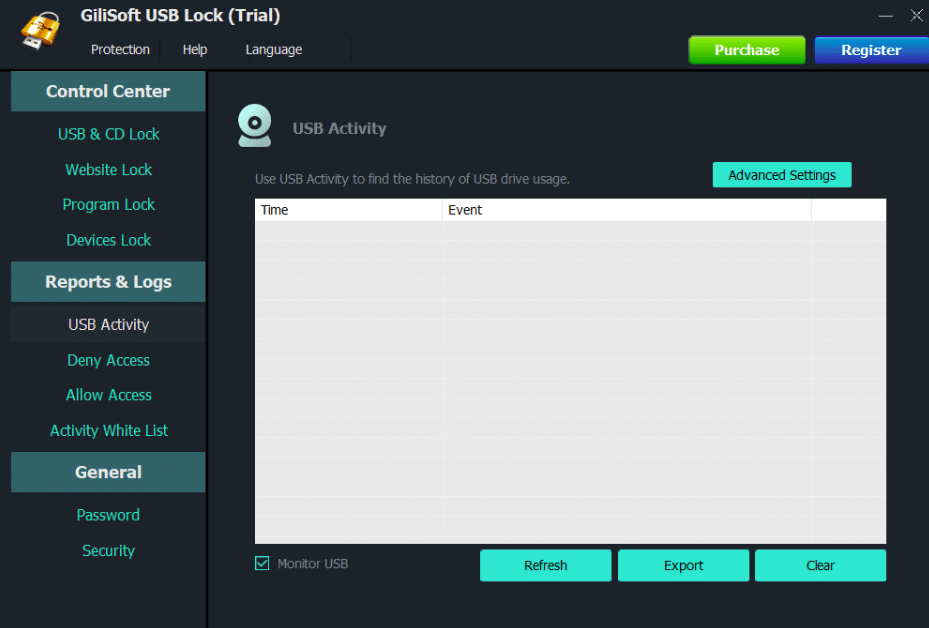Screen dimensions: 929x628
Task: Click the USB Activity webcam icon
Action: 255,126
